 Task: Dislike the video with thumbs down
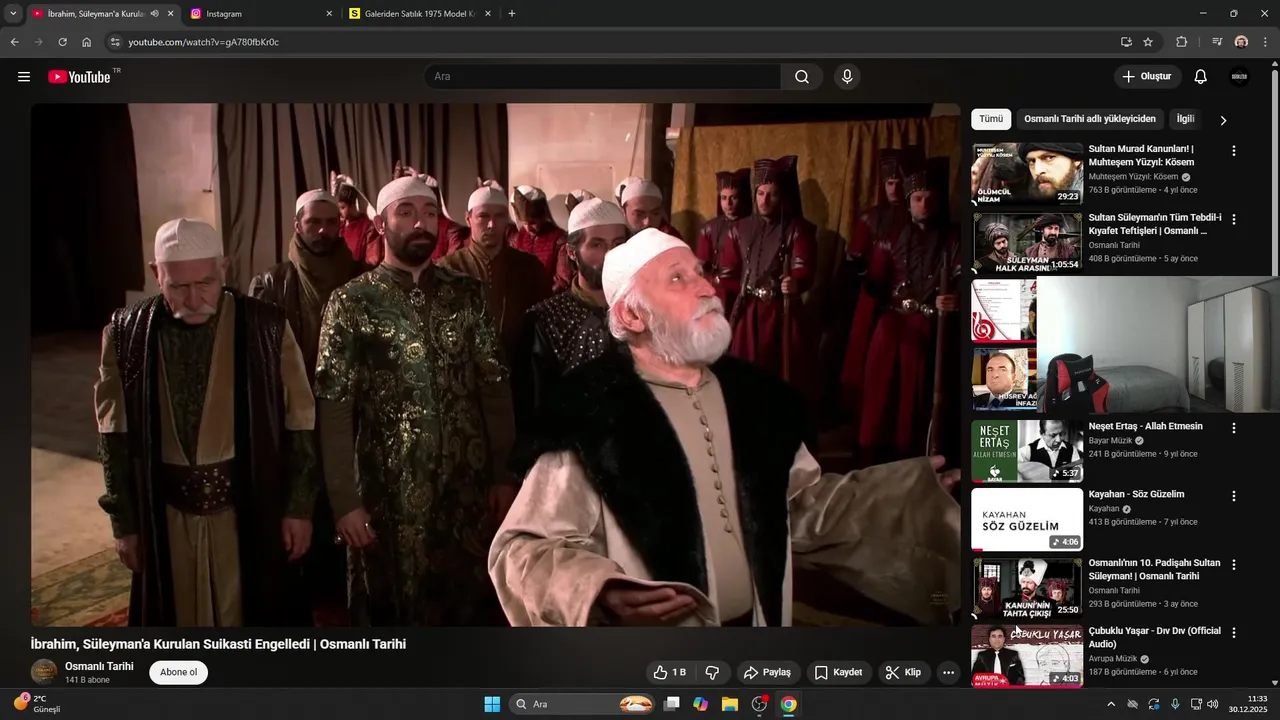[x=713, y=672]
